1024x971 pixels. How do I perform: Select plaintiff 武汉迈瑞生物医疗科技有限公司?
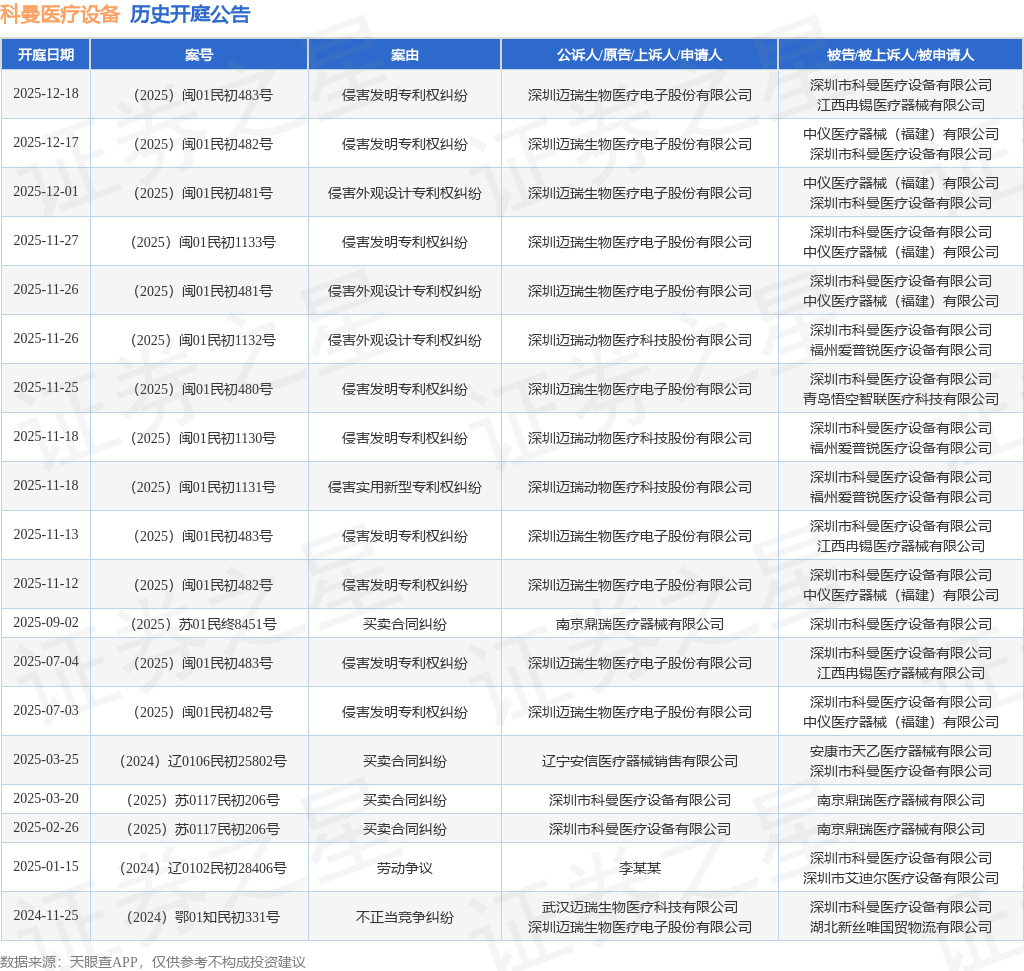(x=639, y=908)
